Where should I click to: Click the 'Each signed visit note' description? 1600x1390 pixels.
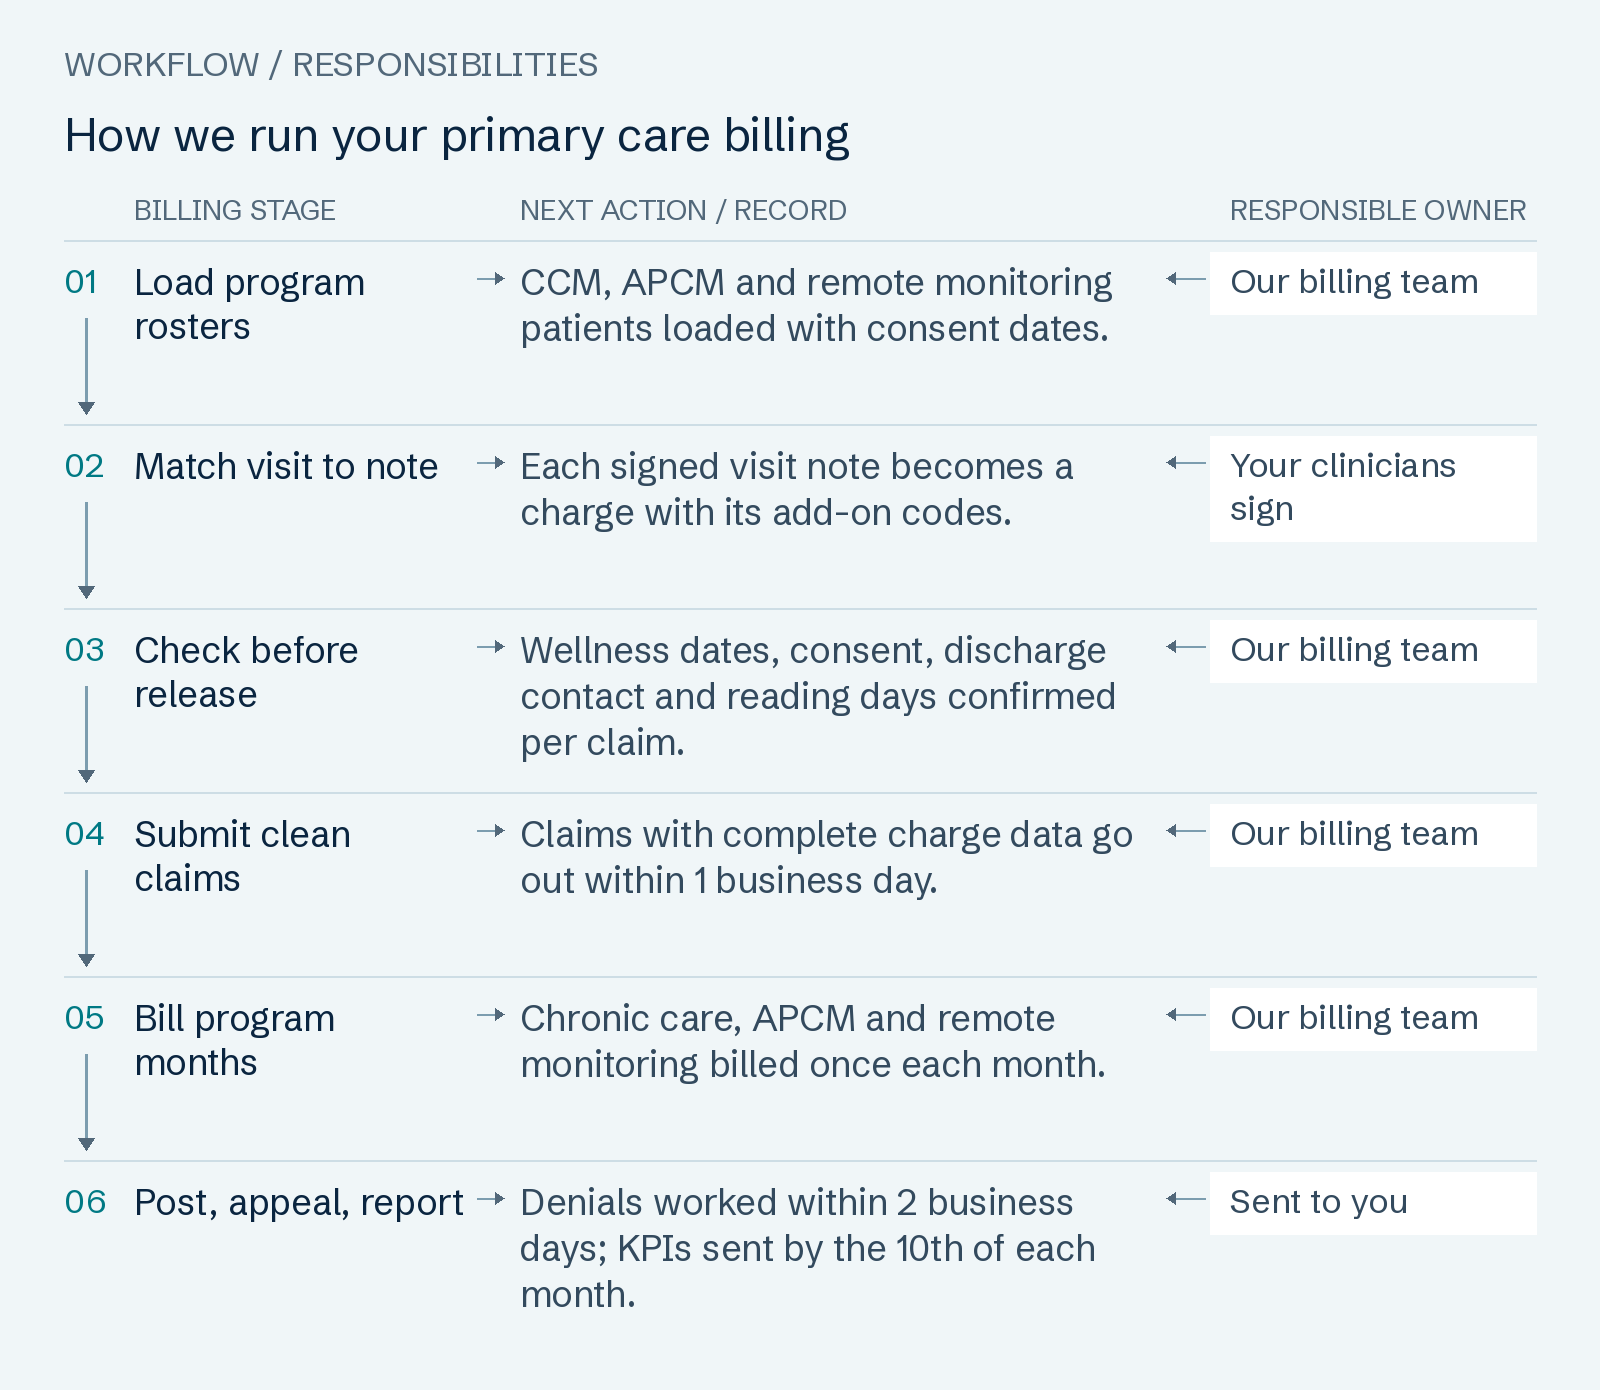(797, 489)
